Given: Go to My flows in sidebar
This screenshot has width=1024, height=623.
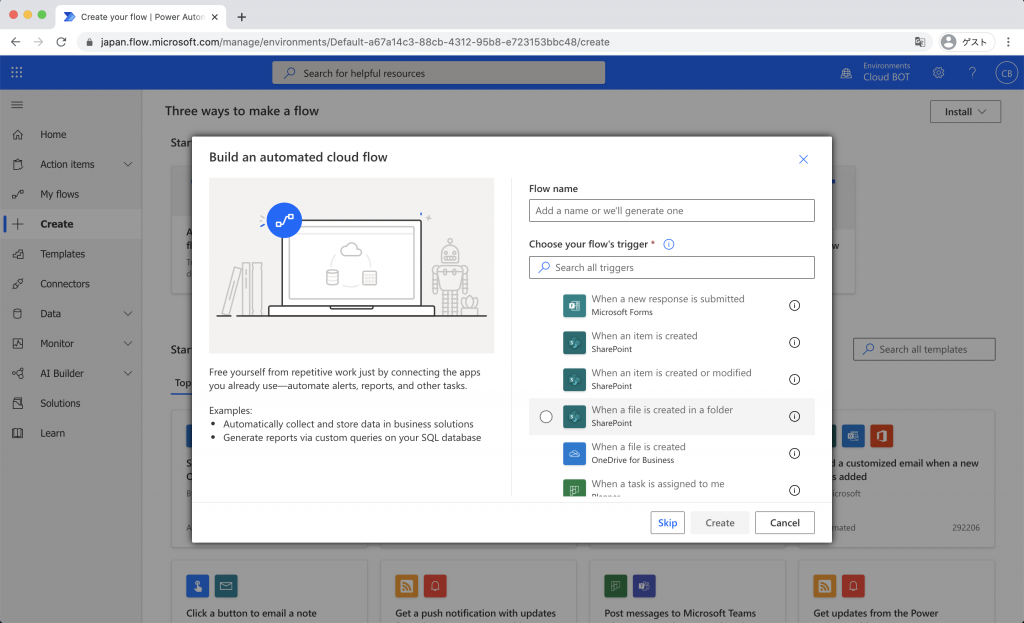Looking at the screenshot, I should click(71, 194).
